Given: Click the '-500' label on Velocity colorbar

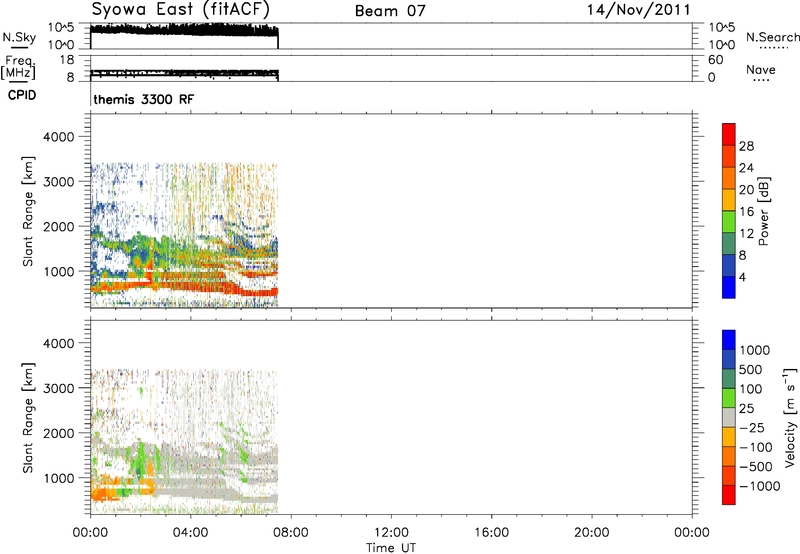Looking at the screenshot, I should click(756, 467).
